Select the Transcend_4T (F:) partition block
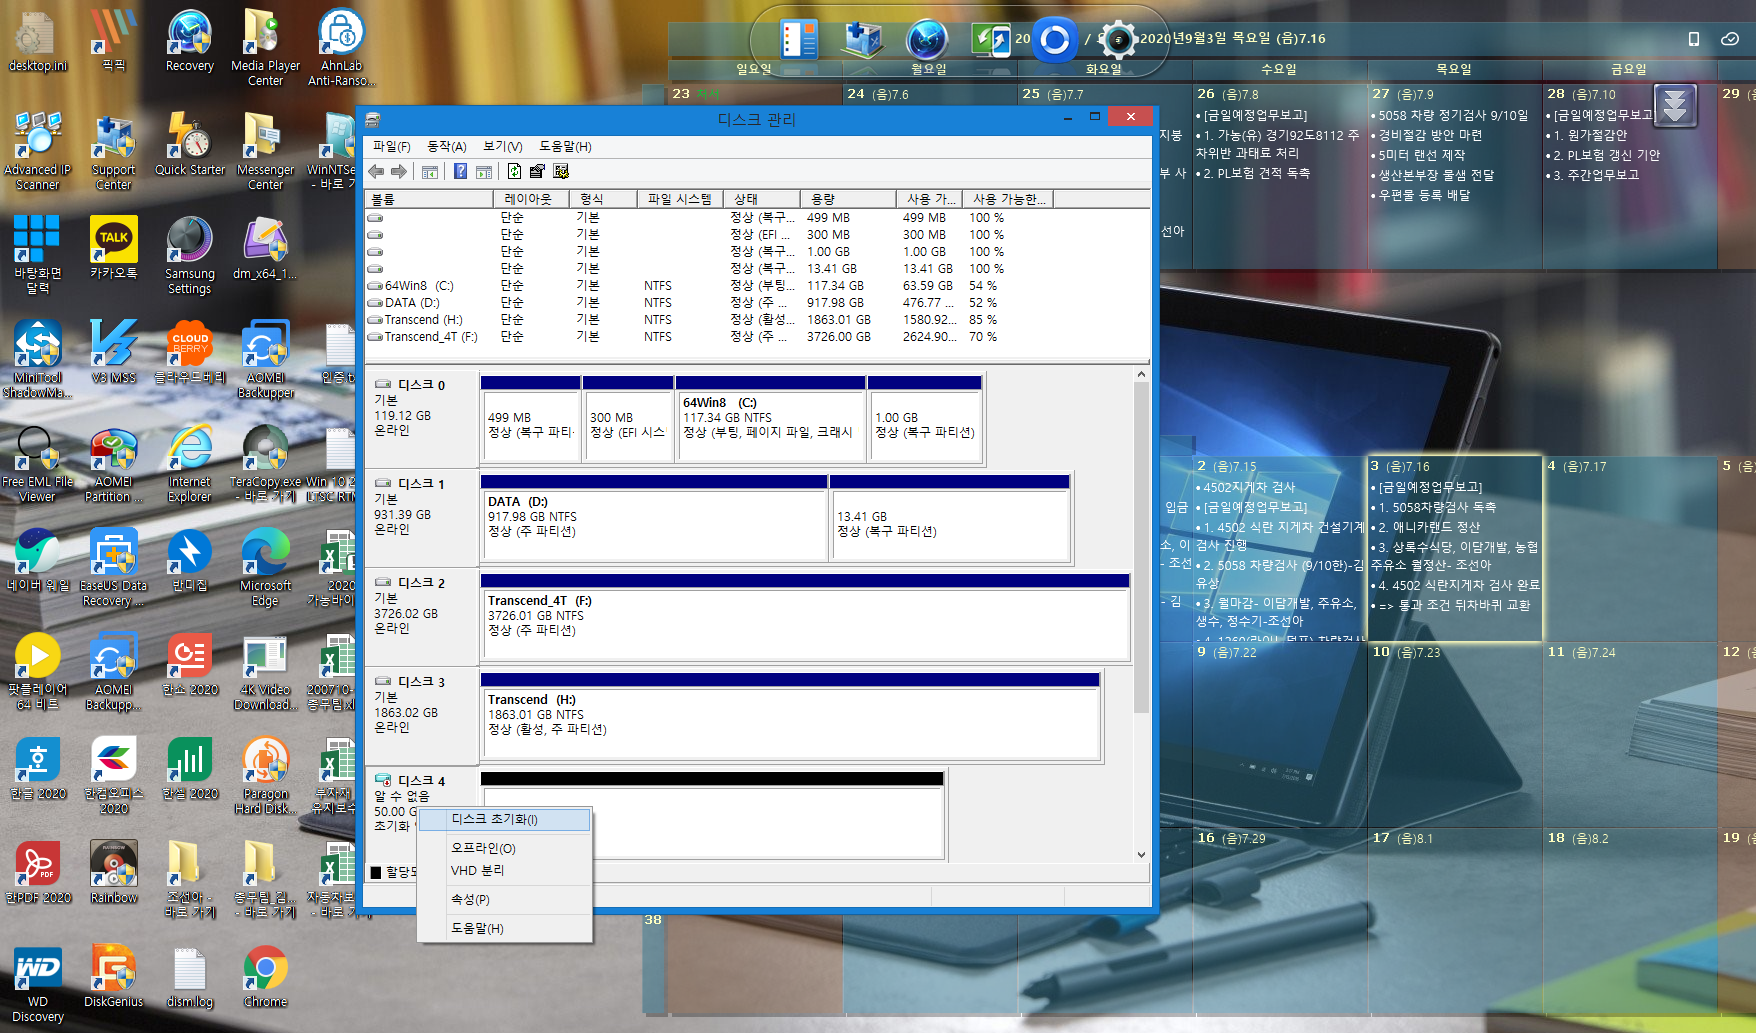The height and width of the screenshot is (1033, 1756). tap(805, 617)
